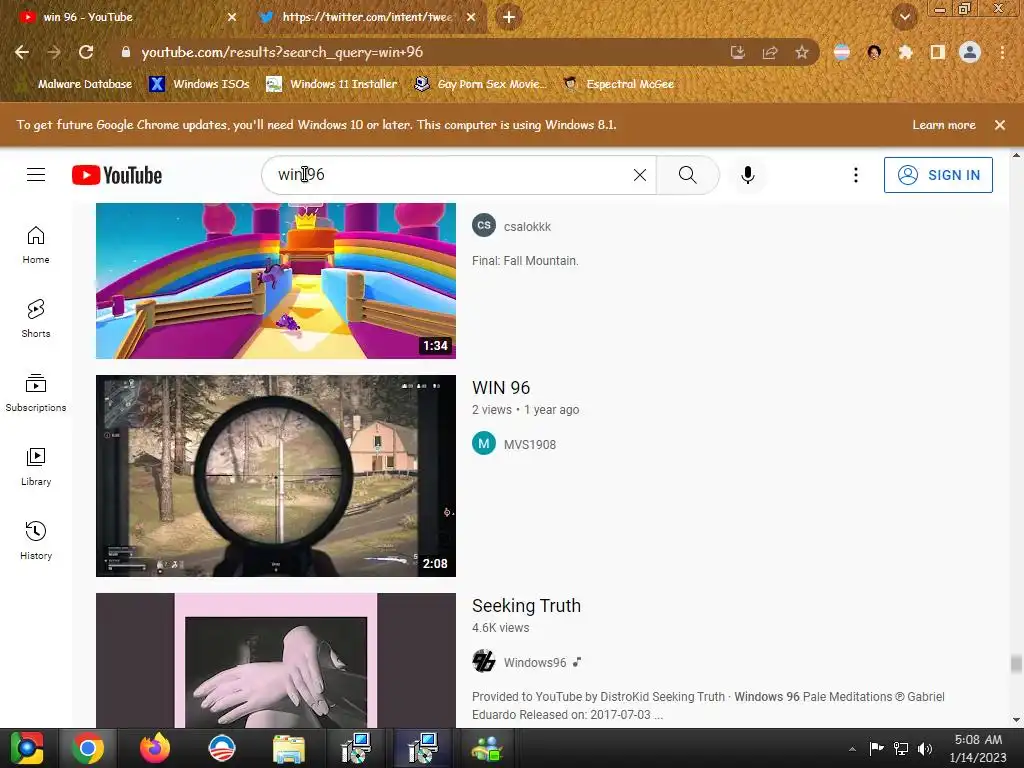The height and width of the screenshot is (768, 1024).
Task: Clear the search box with X
Action: pos(640,175)
